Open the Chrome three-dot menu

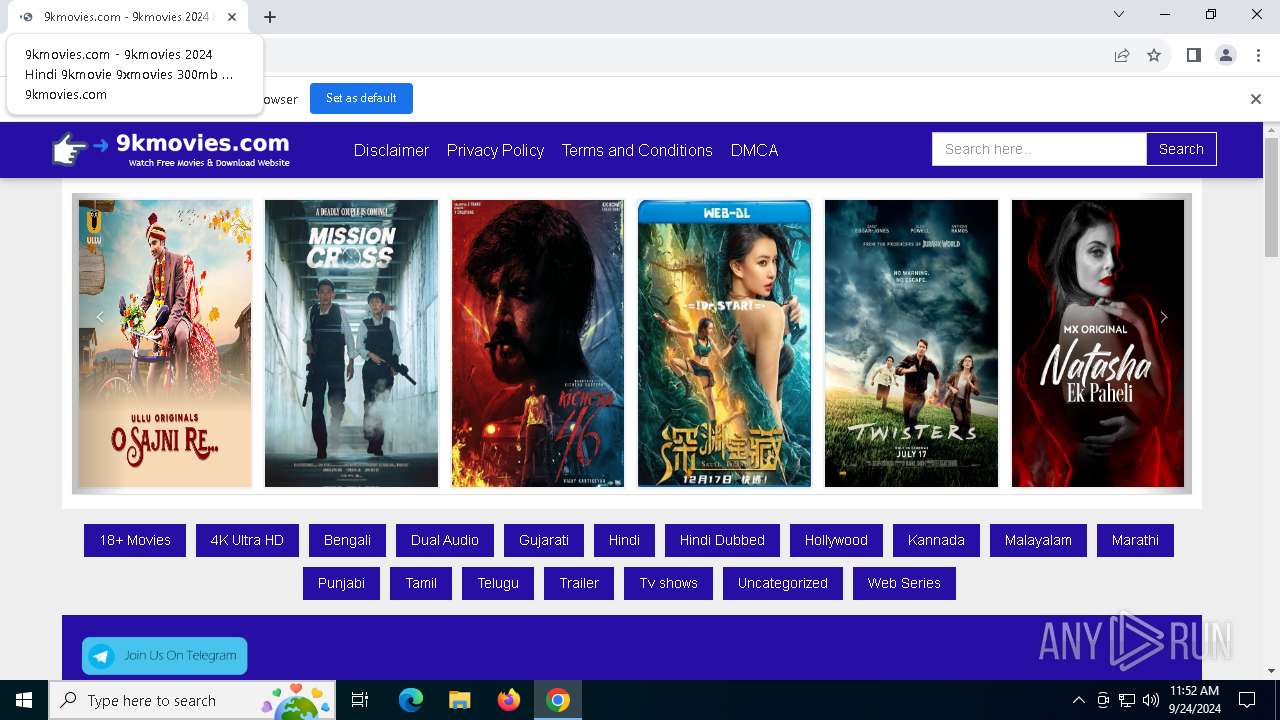(x=1257, y=55)
